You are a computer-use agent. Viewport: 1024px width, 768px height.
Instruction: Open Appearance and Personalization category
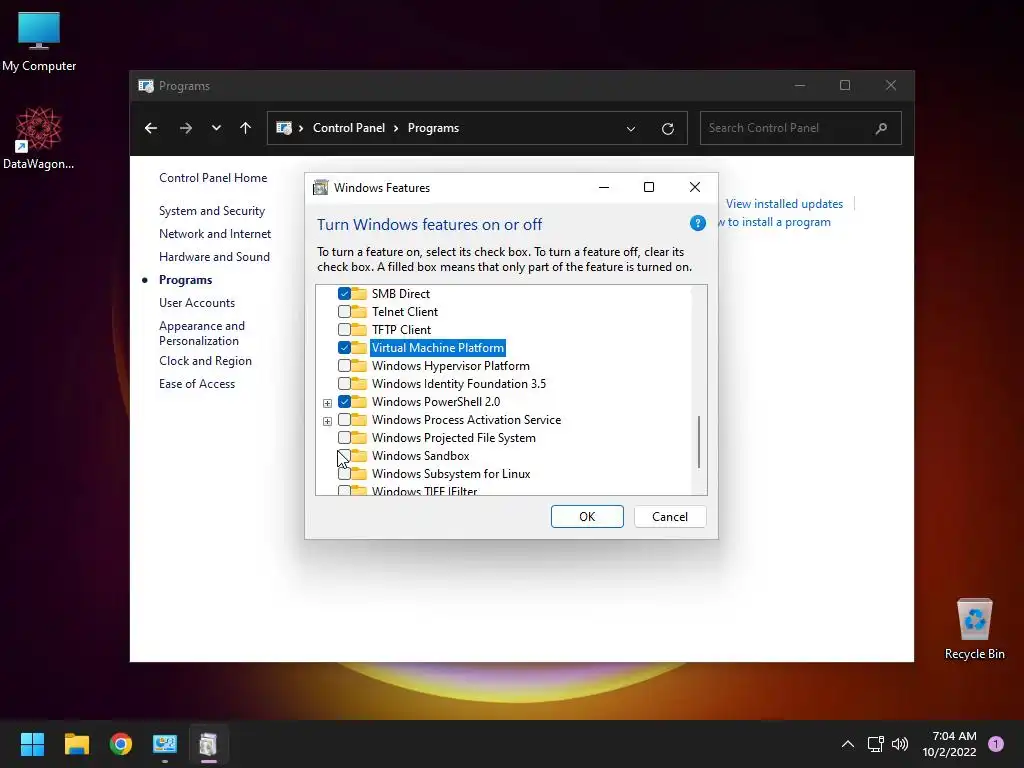click(202, 333)
